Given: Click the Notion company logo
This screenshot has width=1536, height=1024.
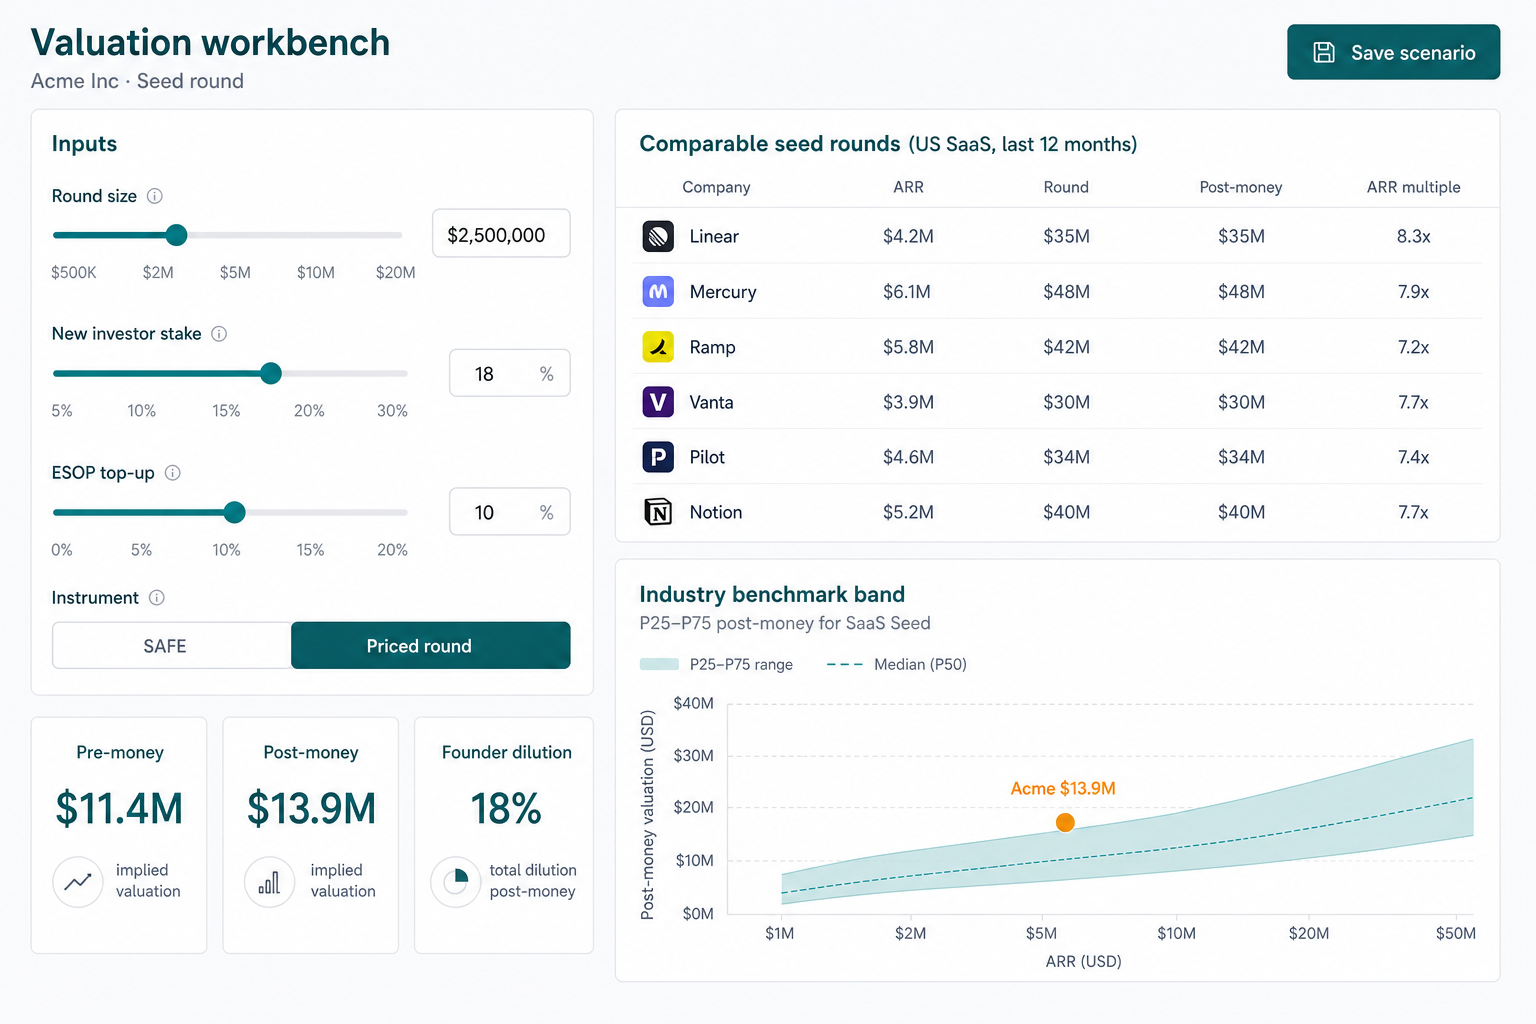Looking at the screenshot, I should coord(658,512).
